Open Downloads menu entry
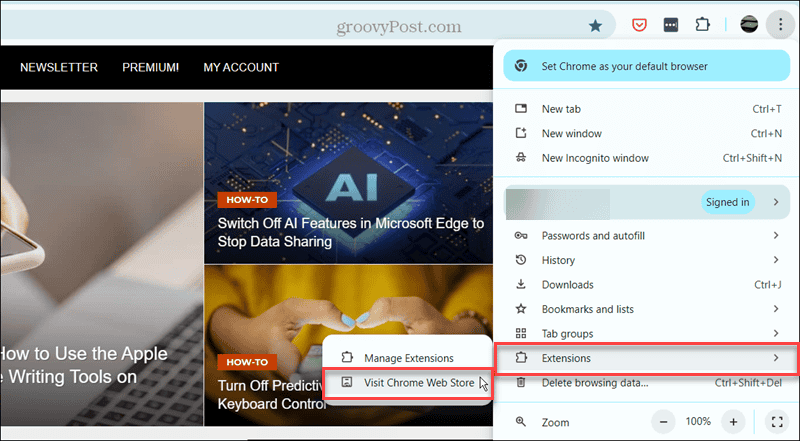800x441 pixels. pos(647,284)
